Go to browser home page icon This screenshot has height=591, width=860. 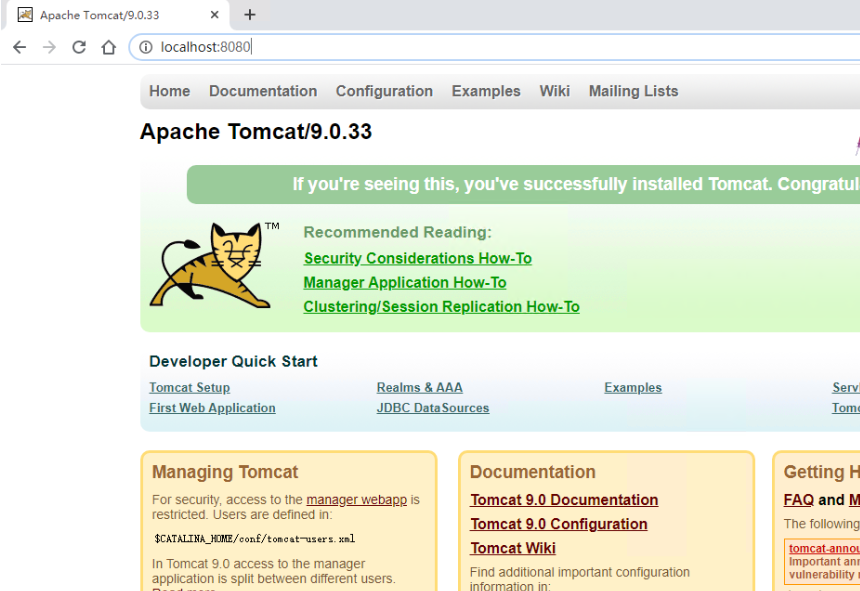tap(109, 47)
